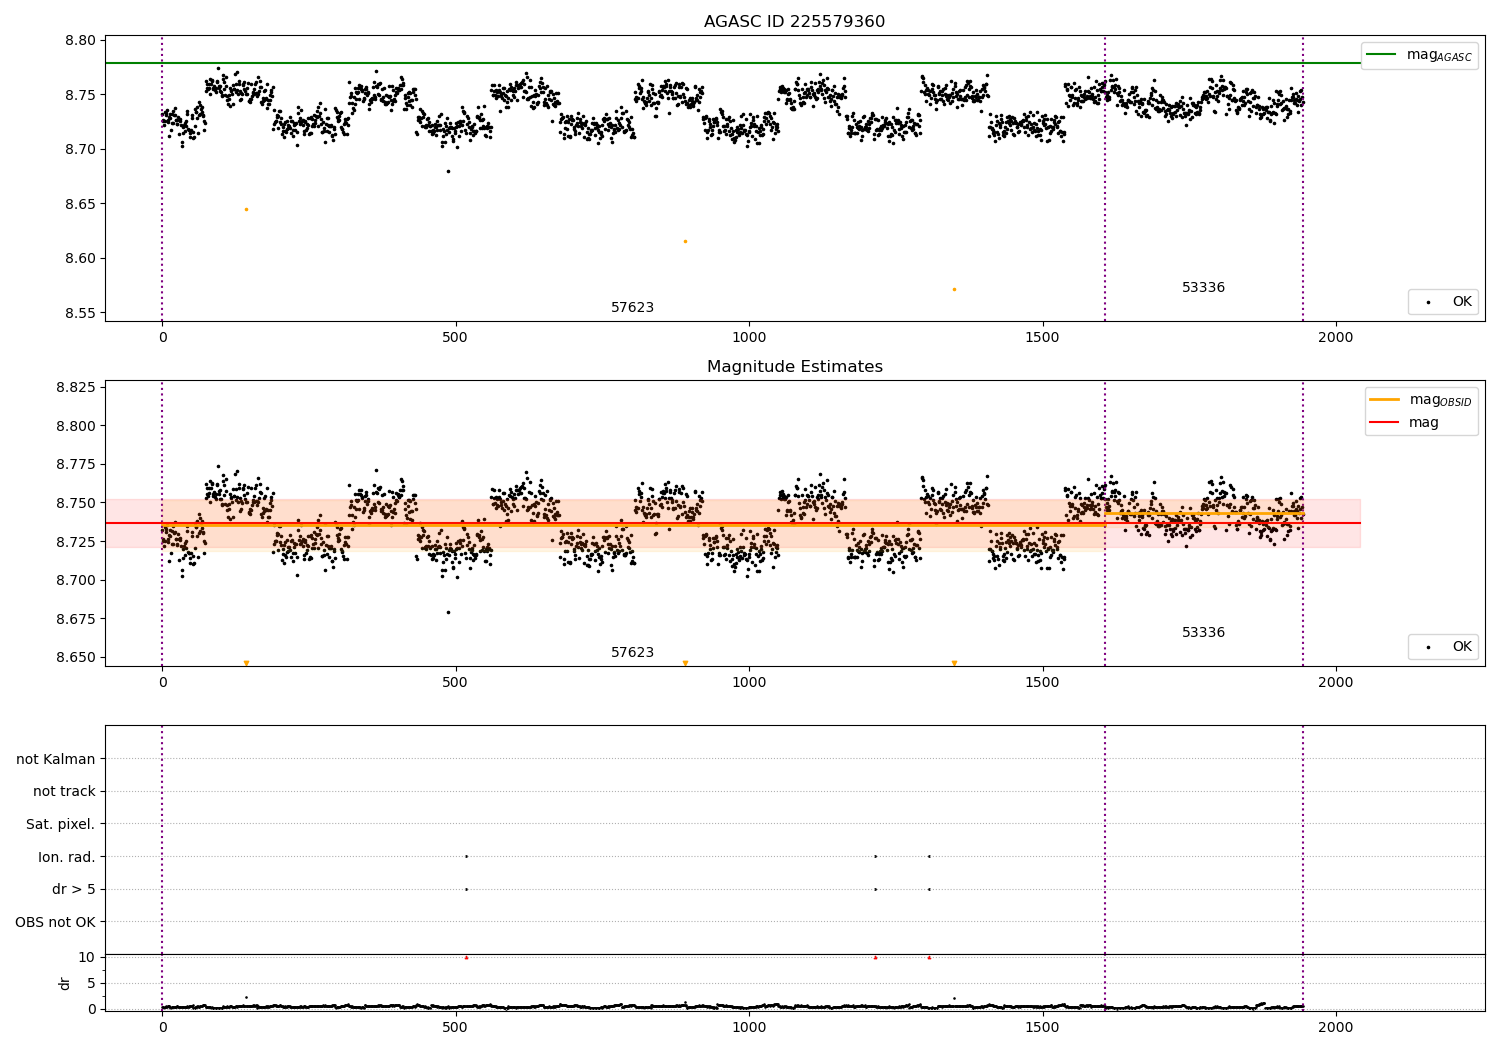
Task: Click the black outlier point at 8.68 in top plot
Action: [x=448, y=171]
